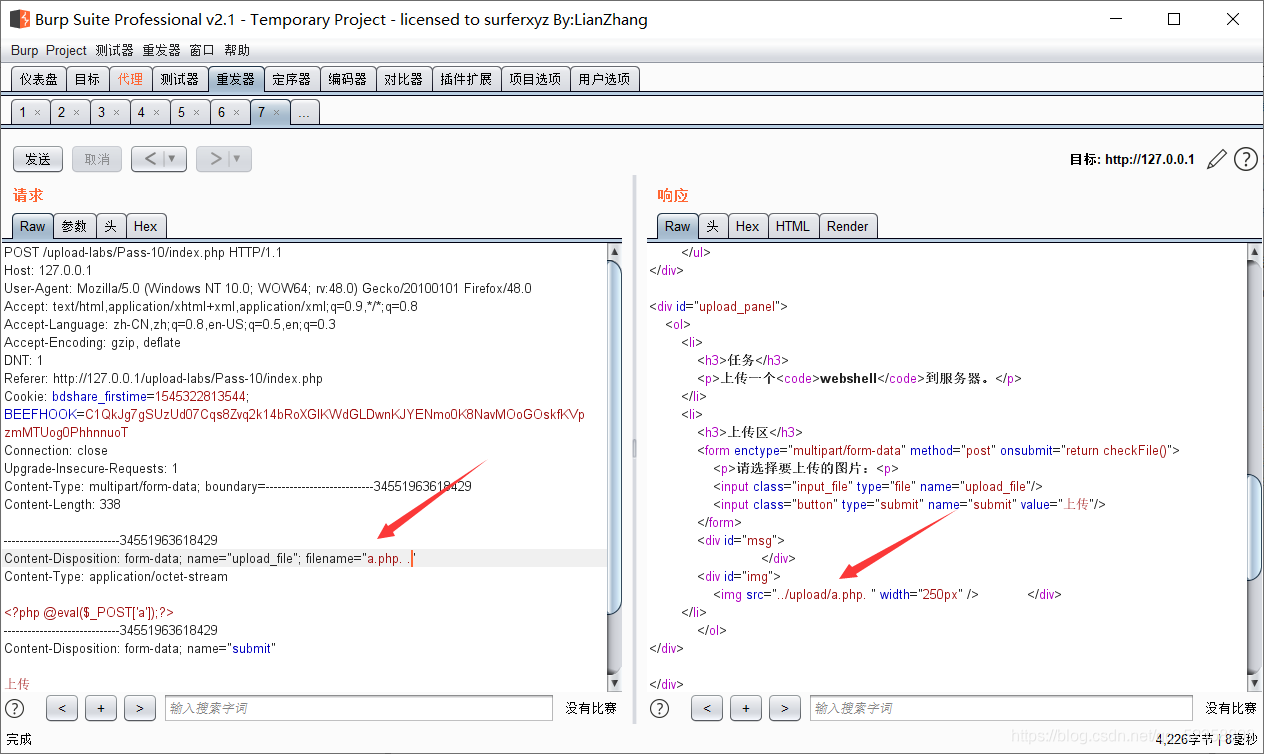1264x754 pixels.
Task: Focus request search input field
Action: pyautogui.click(x=359, y=708)
